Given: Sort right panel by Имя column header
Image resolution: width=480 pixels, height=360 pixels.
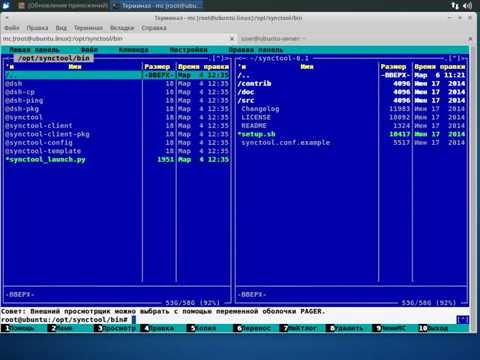Looking at the screenshot, I should click(x=307, y=67).
